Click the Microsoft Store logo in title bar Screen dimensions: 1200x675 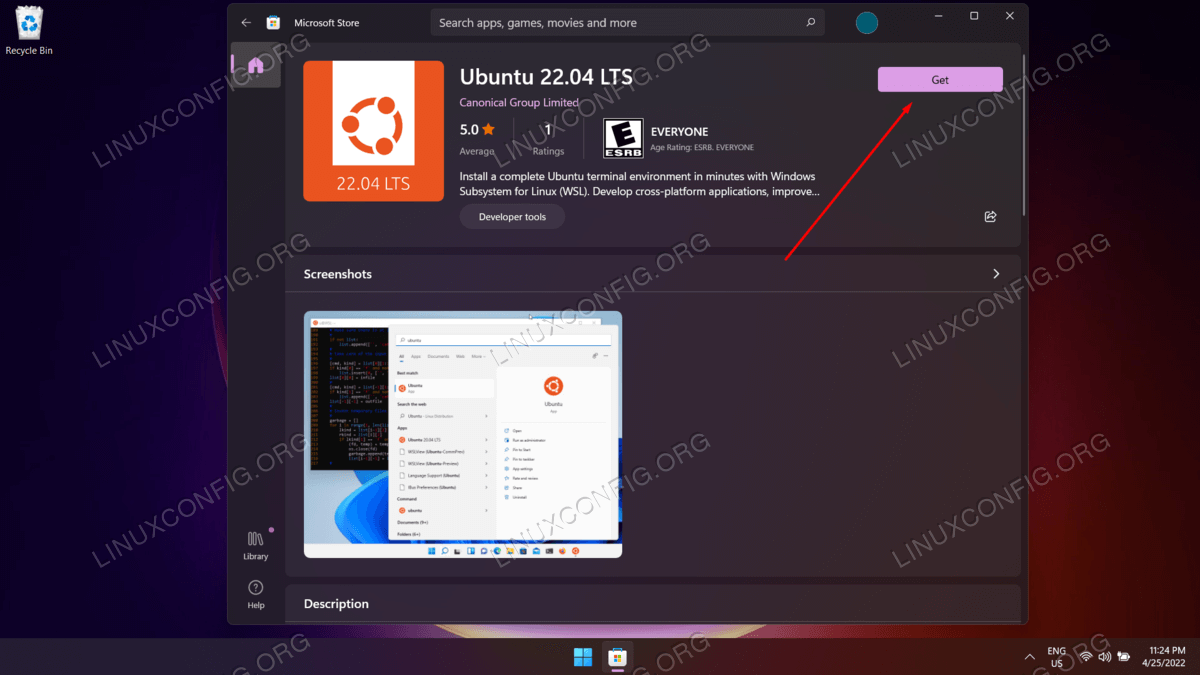pyautogui.click(x=273, y=22)
